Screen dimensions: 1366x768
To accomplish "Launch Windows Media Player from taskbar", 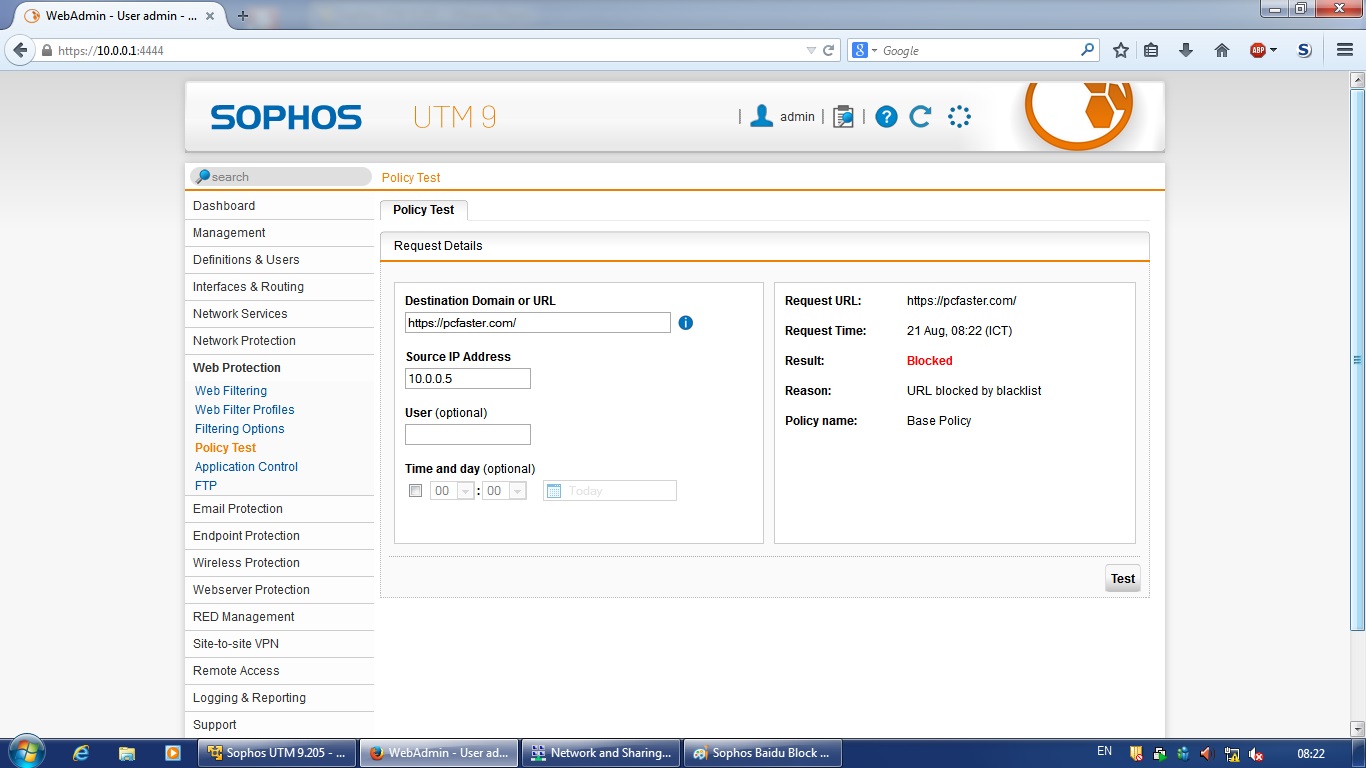I will point(173,753).
